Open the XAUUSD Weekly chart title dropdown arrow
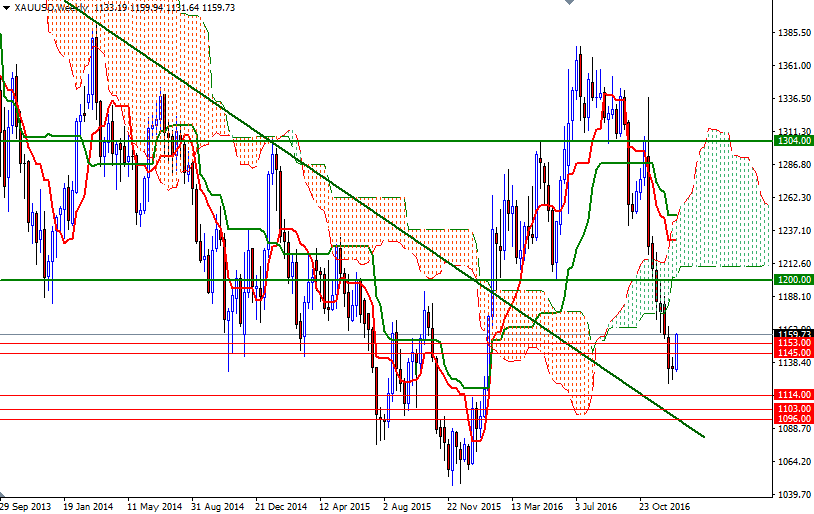The image size is (814, 514). coord(6,8)
